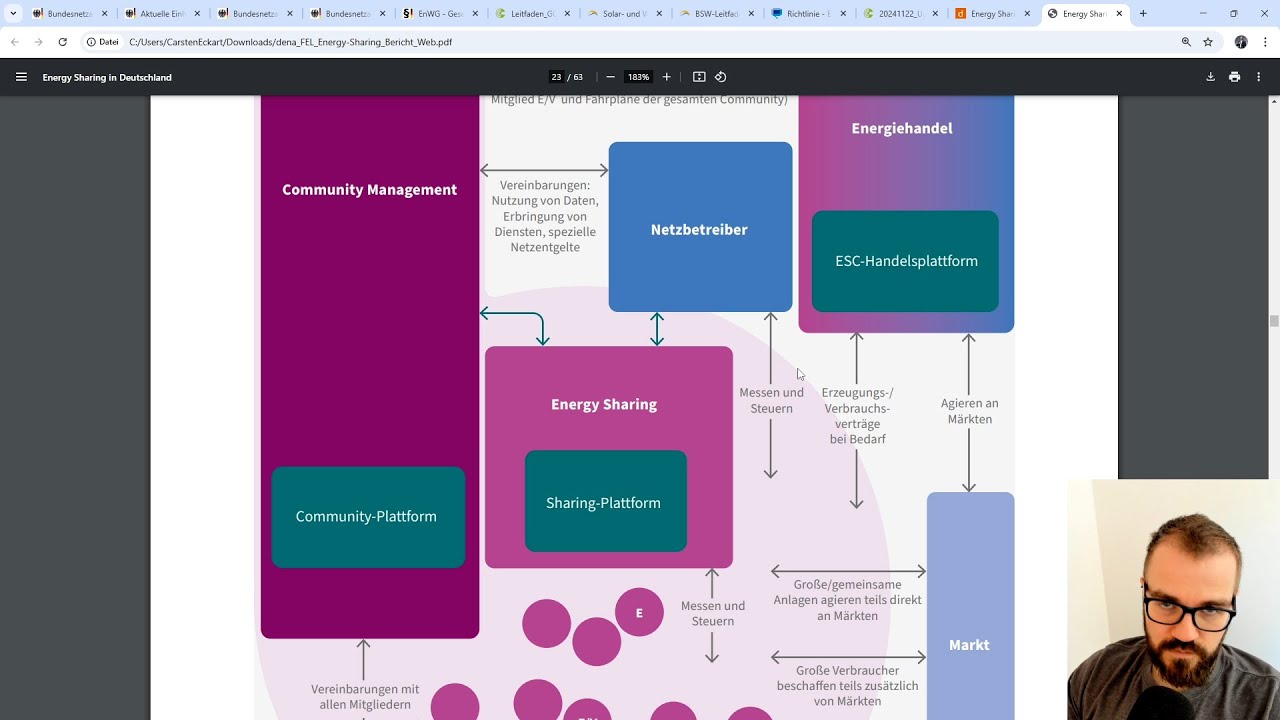Click the circle labeled E
Screen dimensions: 1280x720
(x=639, y=612)
